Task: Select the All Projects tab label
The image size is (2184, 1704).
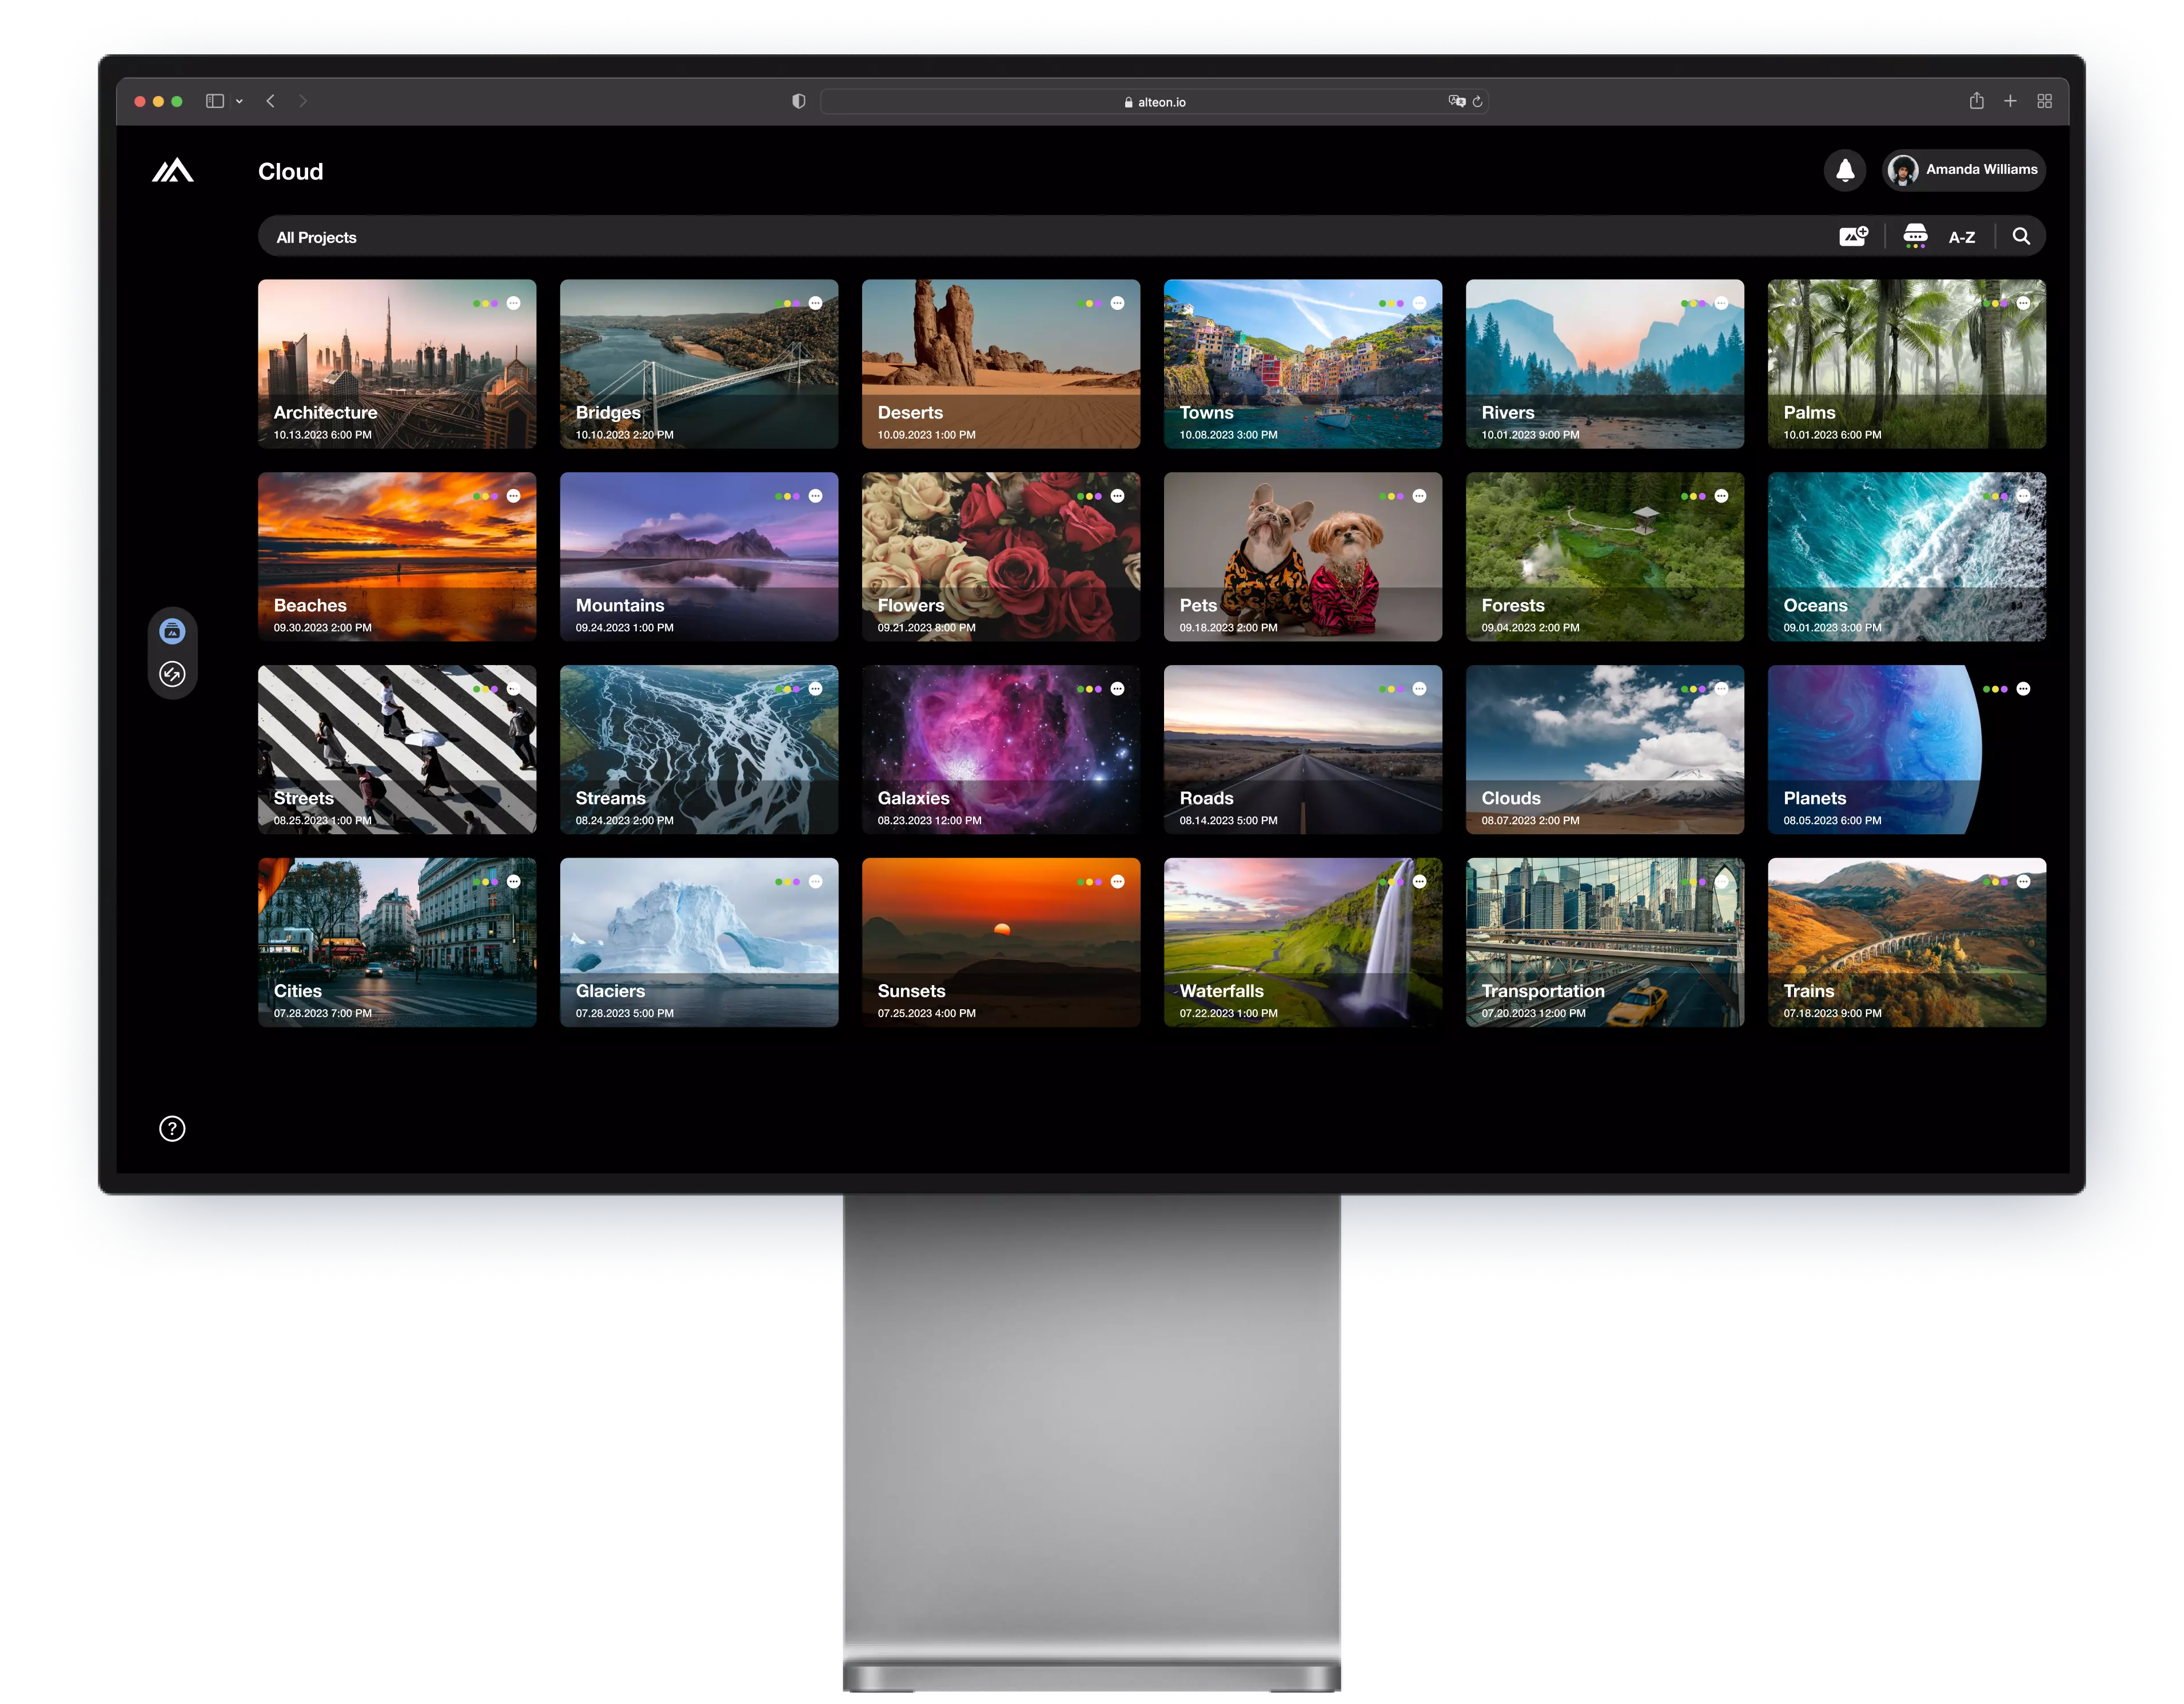Action: pos(316,237)
